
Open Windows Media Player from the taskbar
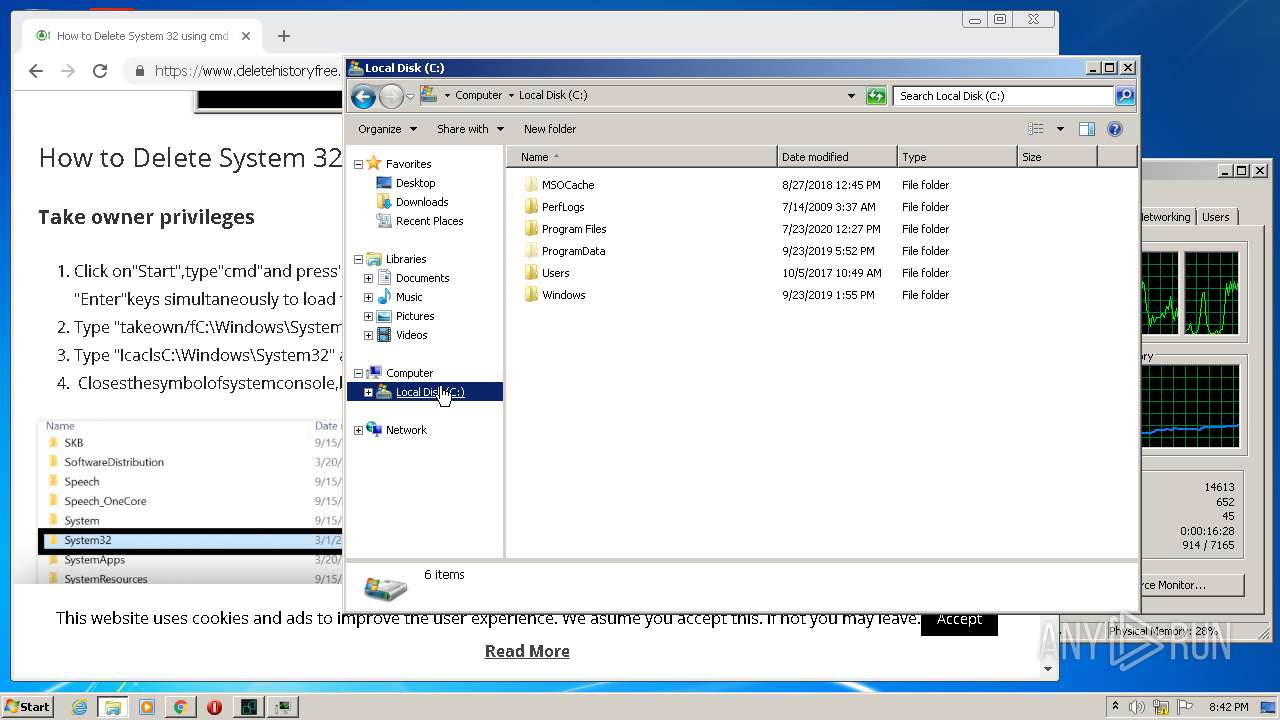(147, 707)
